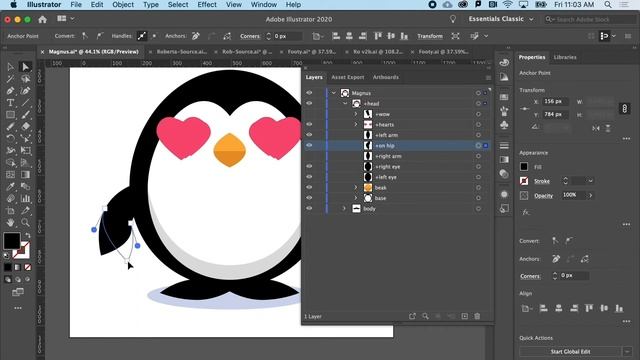Viewport: 640px width, 360px height.
Task: Choose the Rotate tool
Action: pyautogui.click(x=11, y=139)
